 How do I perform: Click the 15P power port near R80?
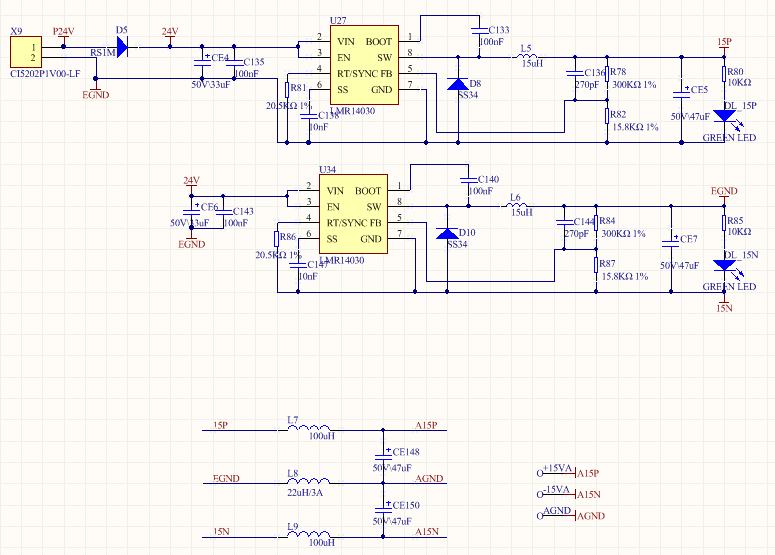725,44
